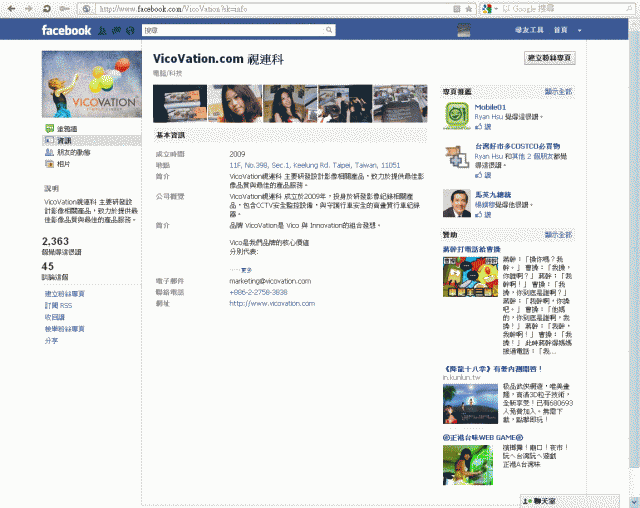Viewport: 640px width, 508px height.
Task: Open messages icon in Facebook header
Action: pyautogui.click(x=116, y=30)
